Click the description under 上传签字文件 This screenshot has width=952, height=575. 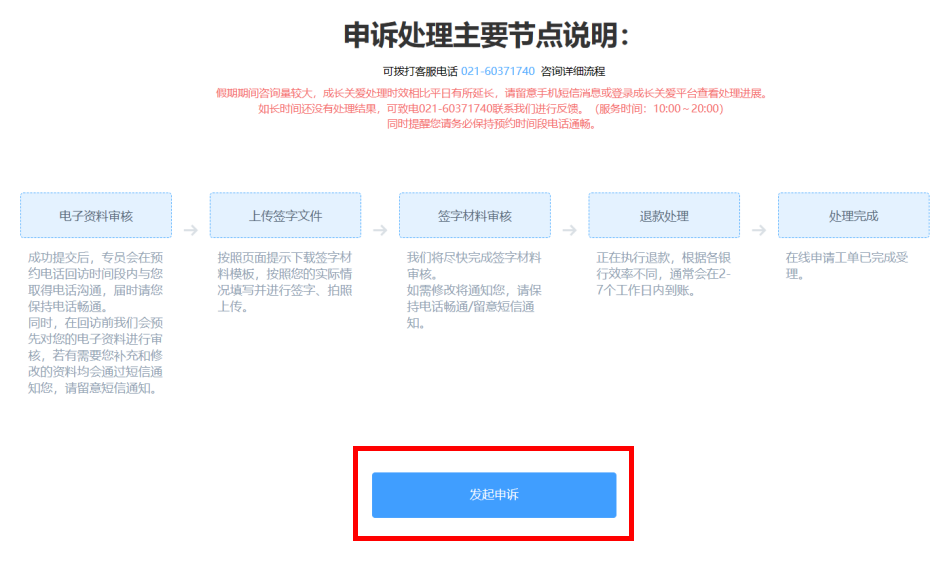point(285,282)
